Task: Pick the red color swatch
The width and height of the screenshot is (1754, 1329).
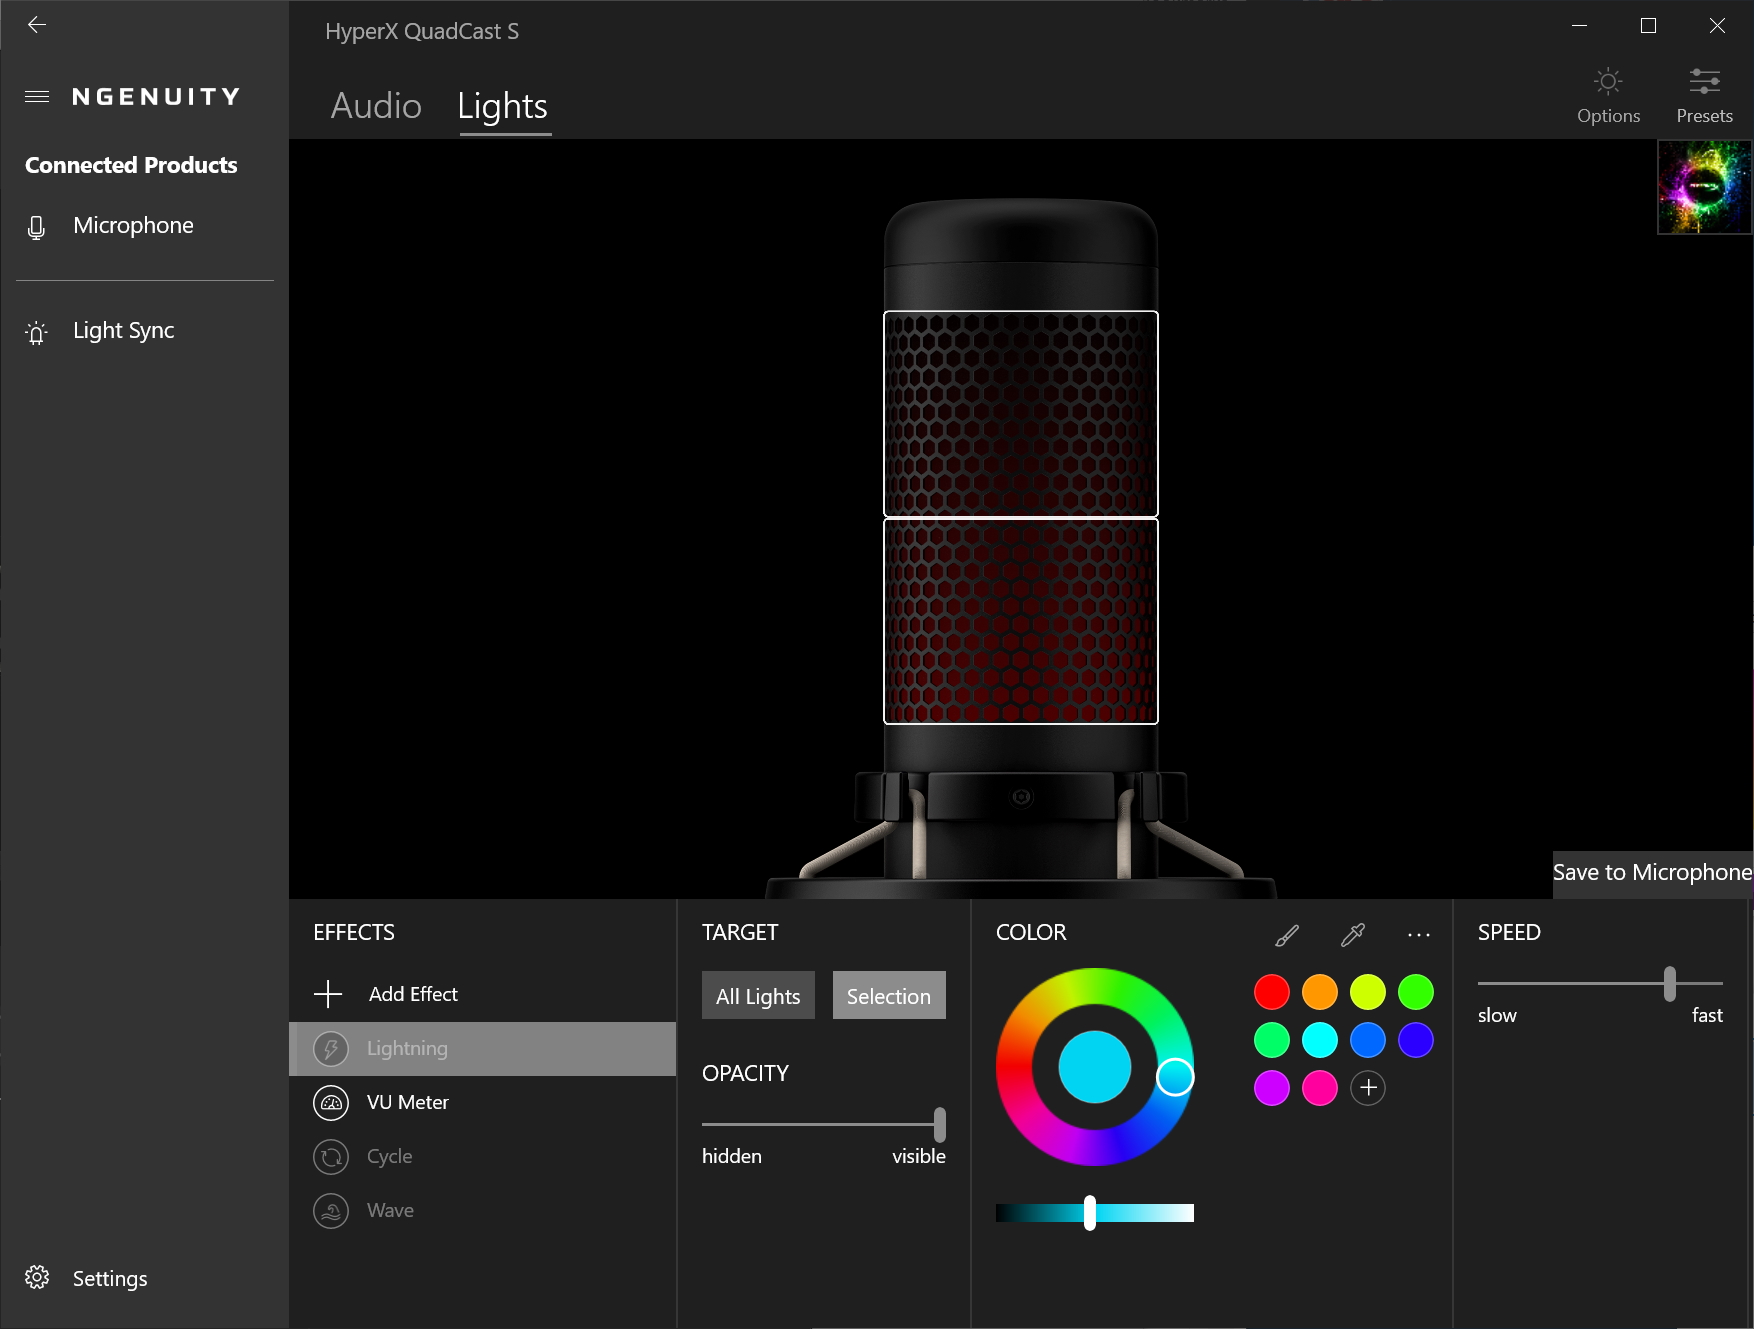Action: coord(1272,992)
